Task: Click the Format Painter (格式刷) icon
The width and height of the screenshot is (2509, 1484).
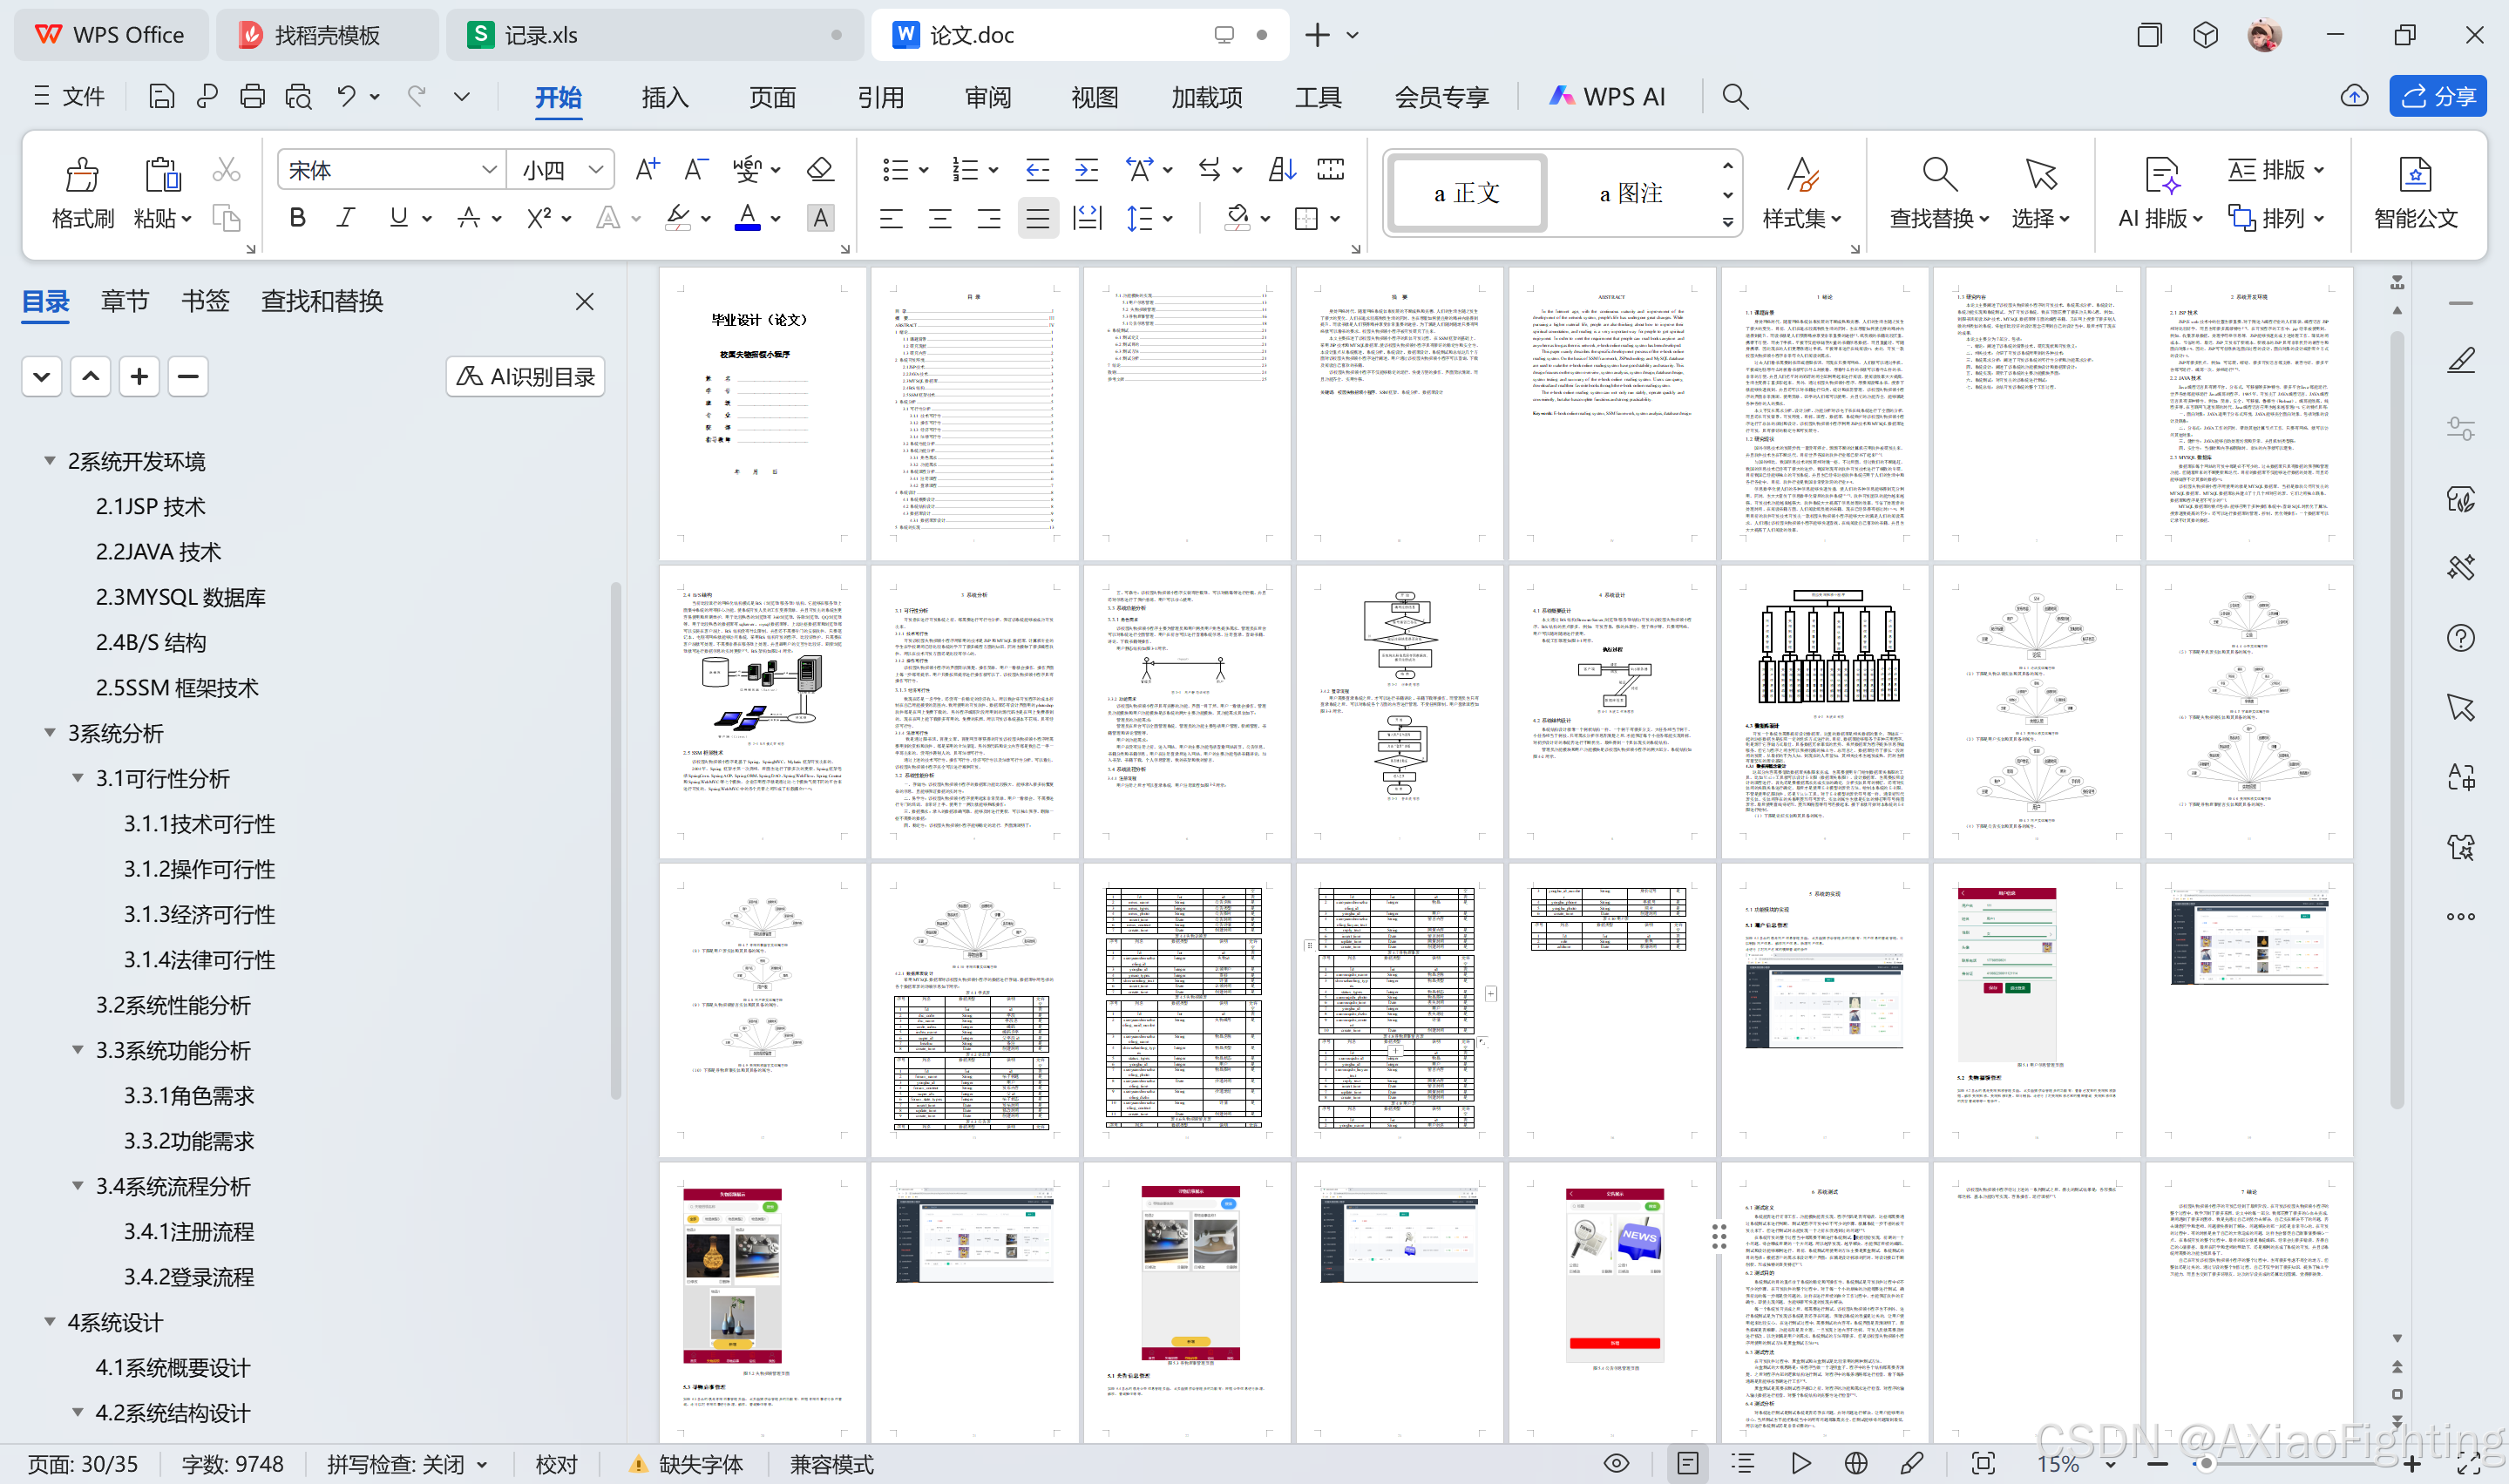Action: click(x=82, y=175)
